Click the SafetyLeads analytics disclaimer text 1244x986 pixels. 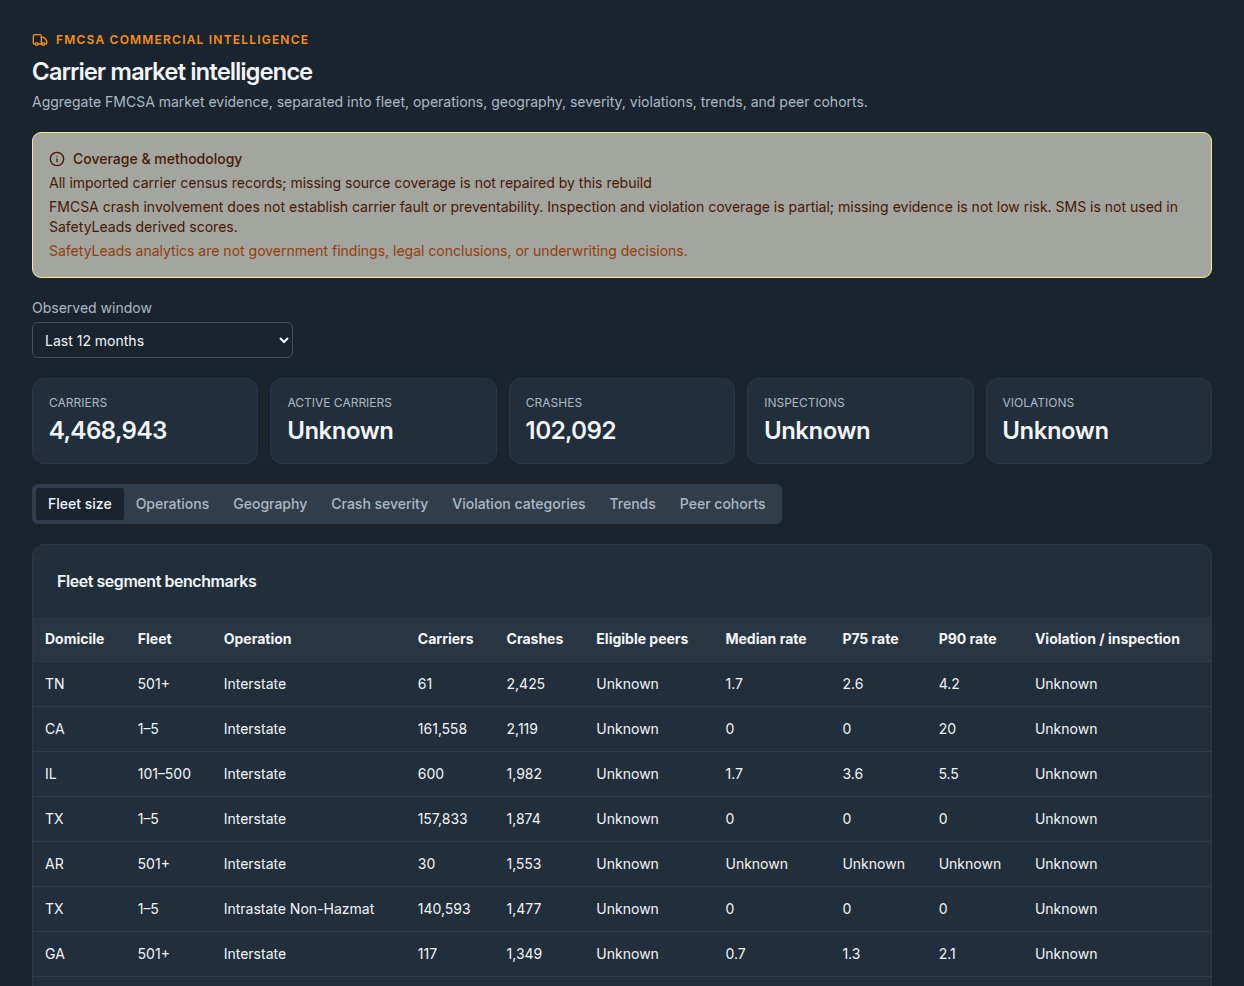[368, 251]
